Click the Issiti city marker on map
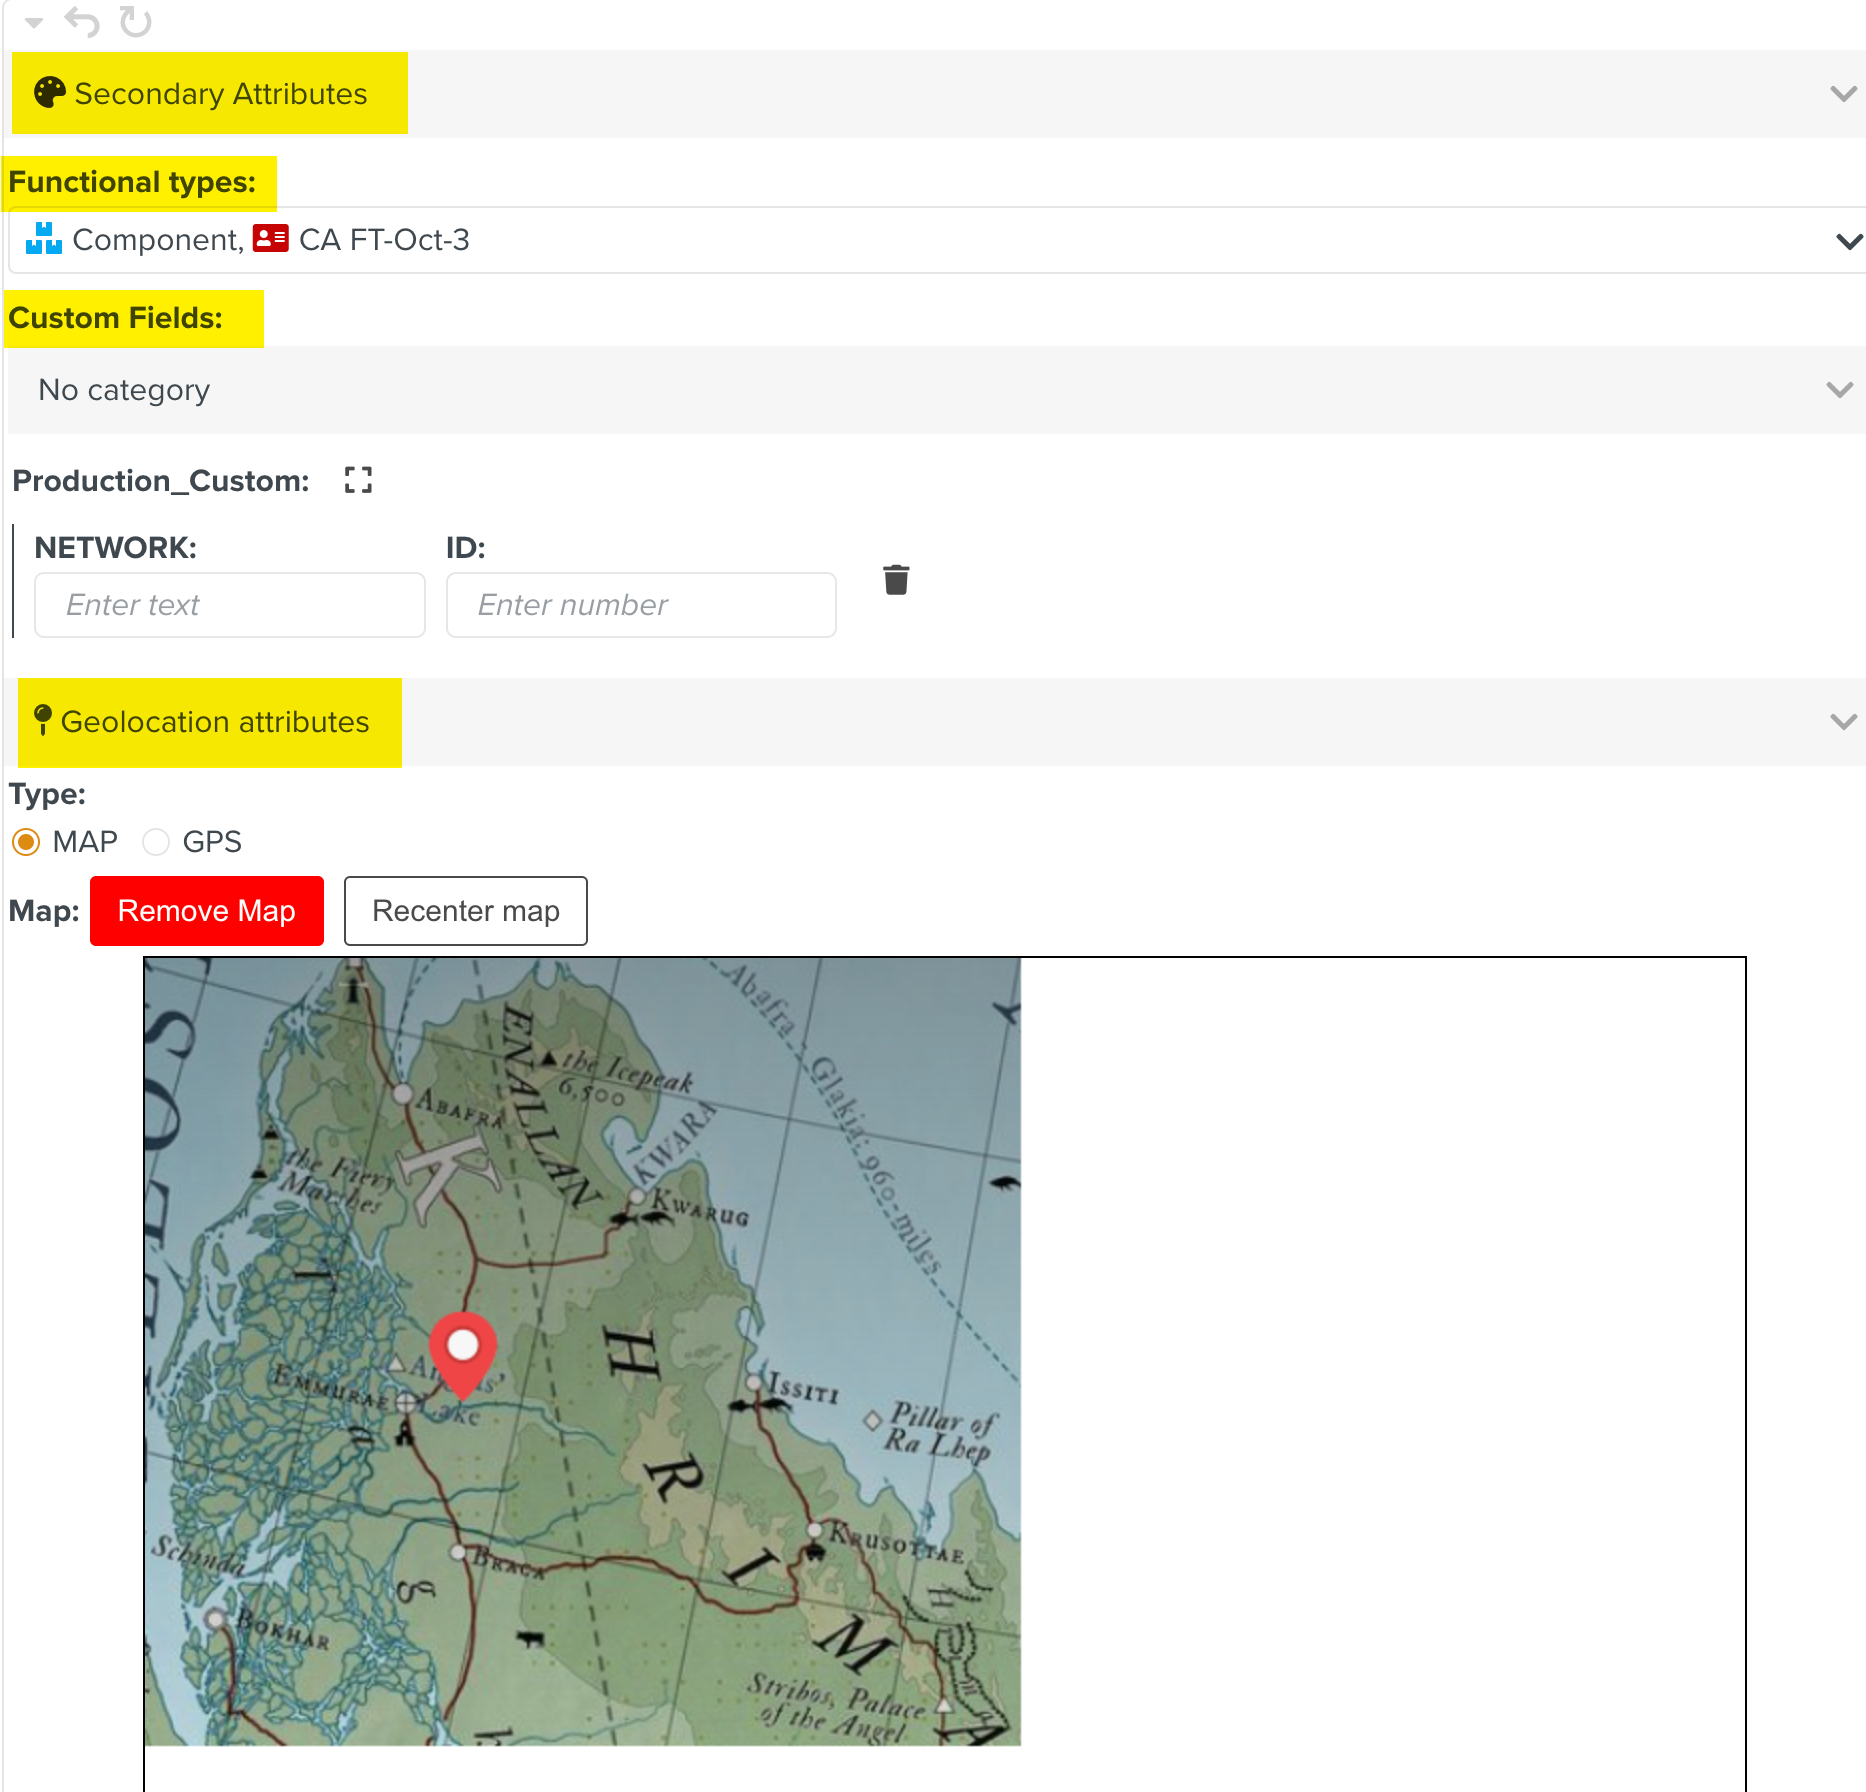 [754, 1383]
